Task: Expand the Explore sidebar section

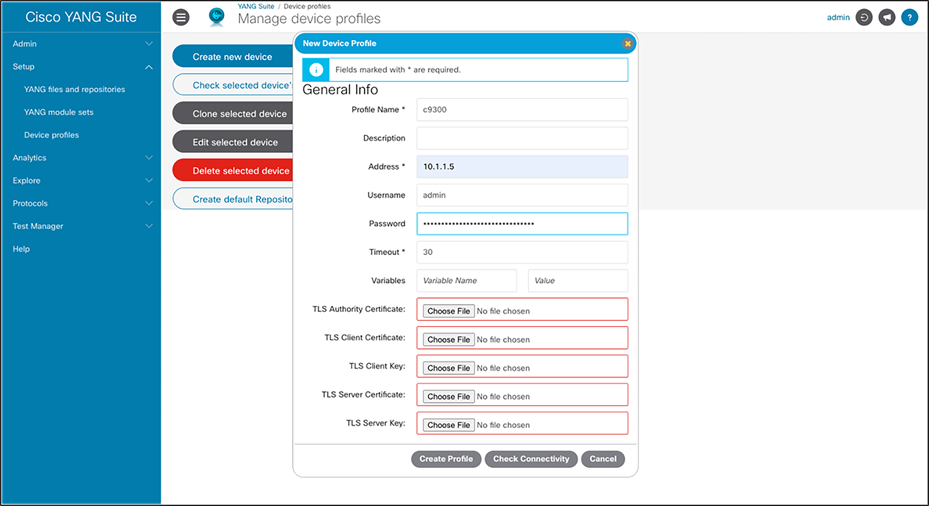Action: pos(81,181)
